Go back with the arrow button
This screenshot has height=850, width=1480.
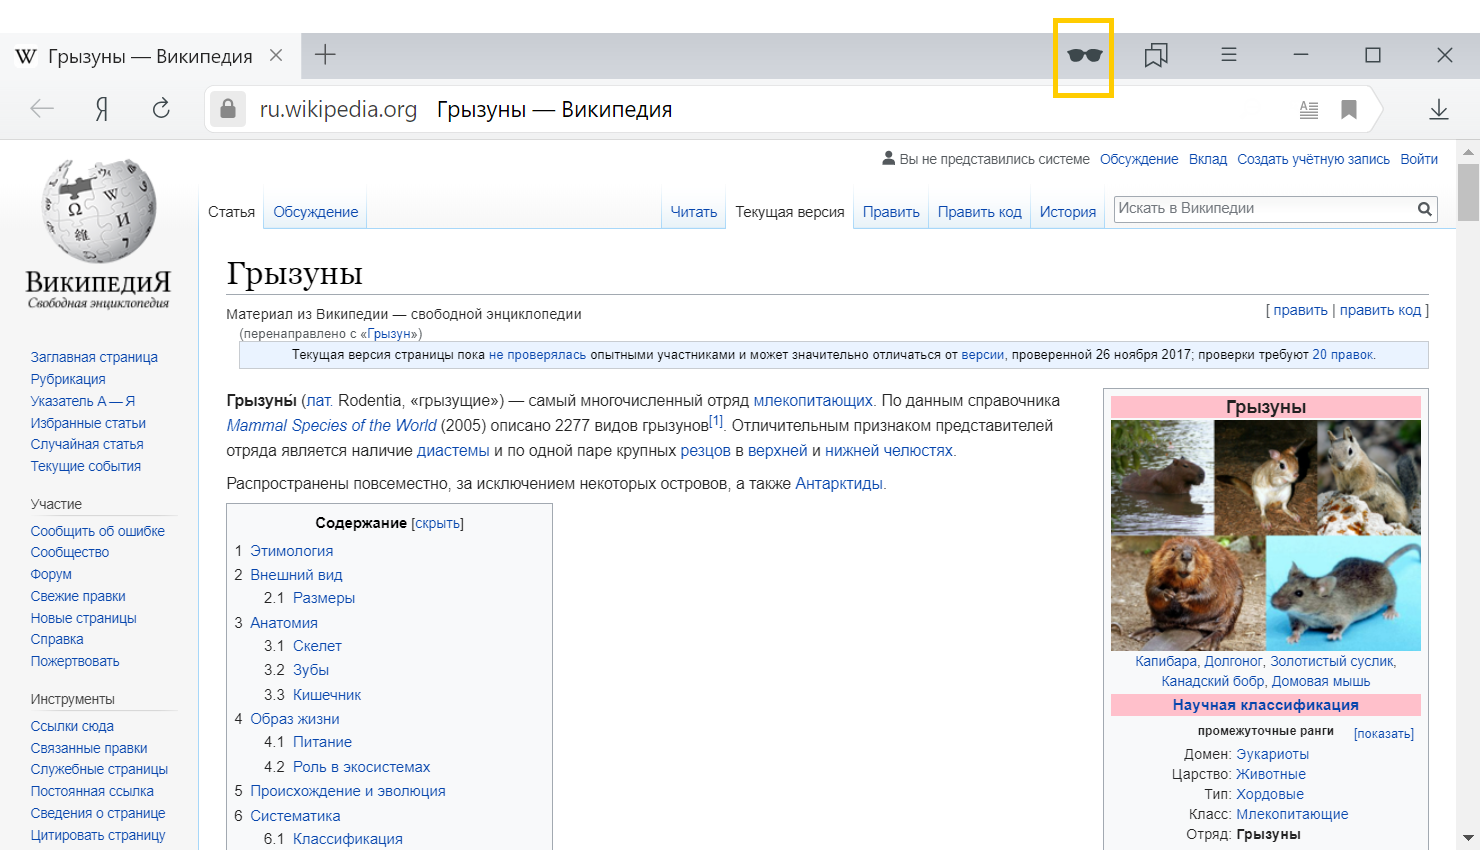pos(42,109)
